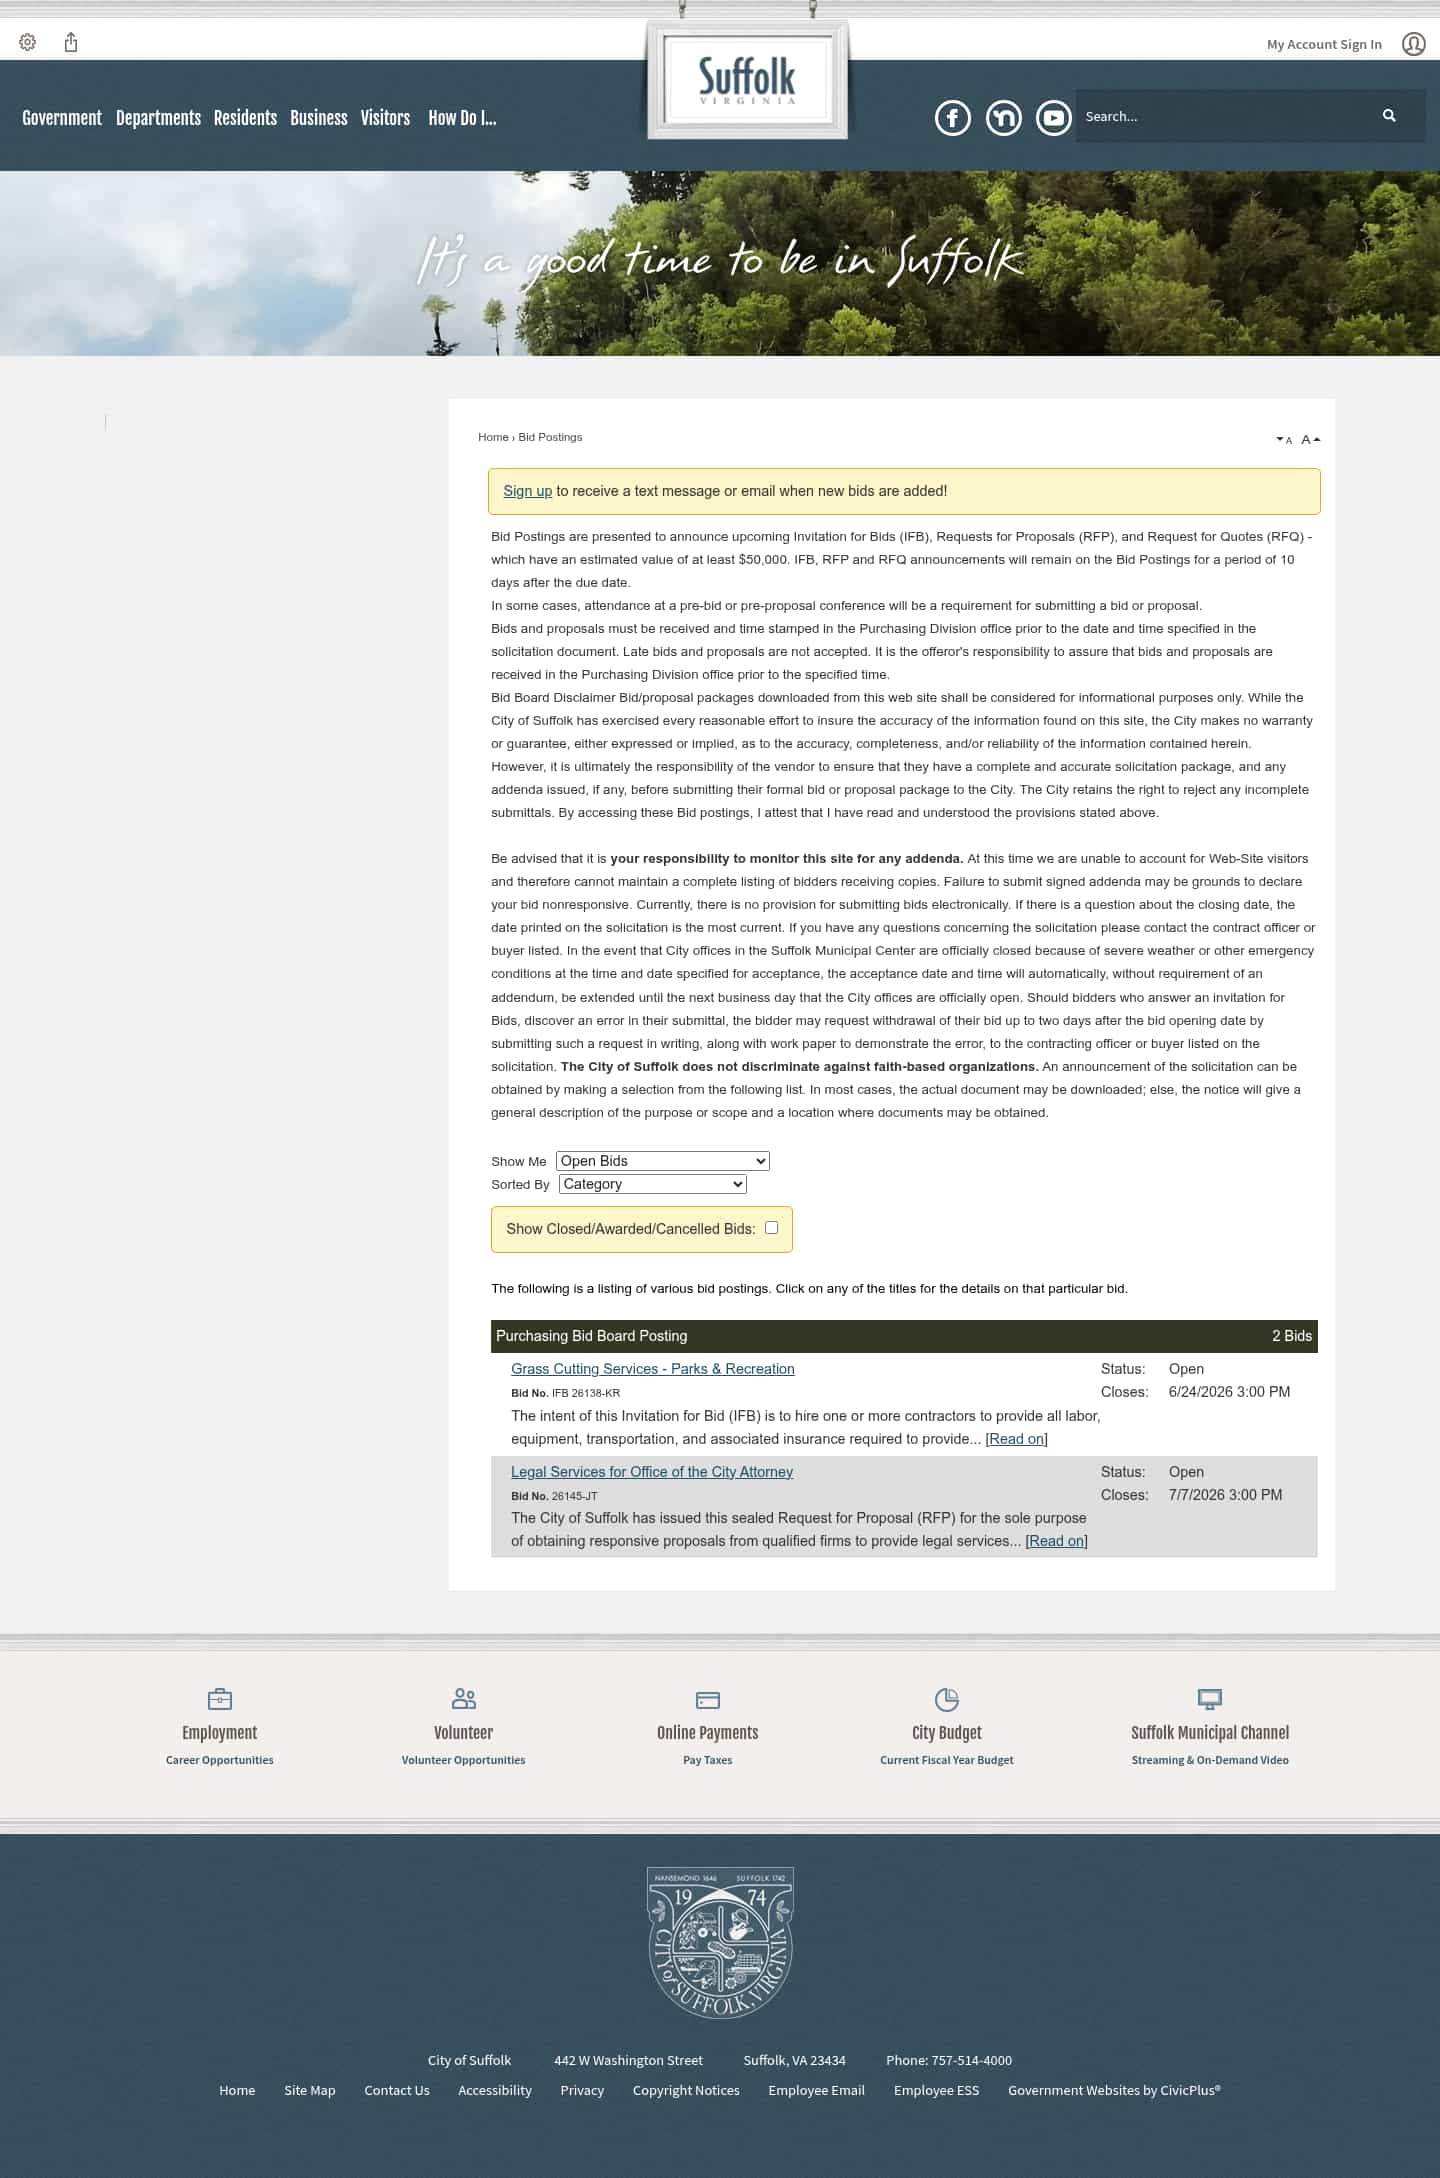
Task: Open the Residents menu
Action: click(x=245, y=118)
